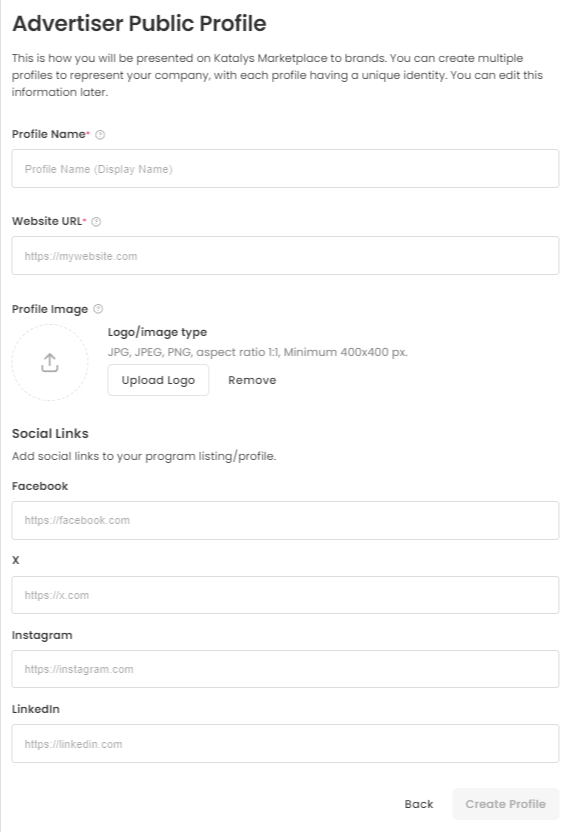Image resolution: width=574 pixels, height=832 pixels.
Task: Go Back to the previous step
Action: click(x=419, y=804)
